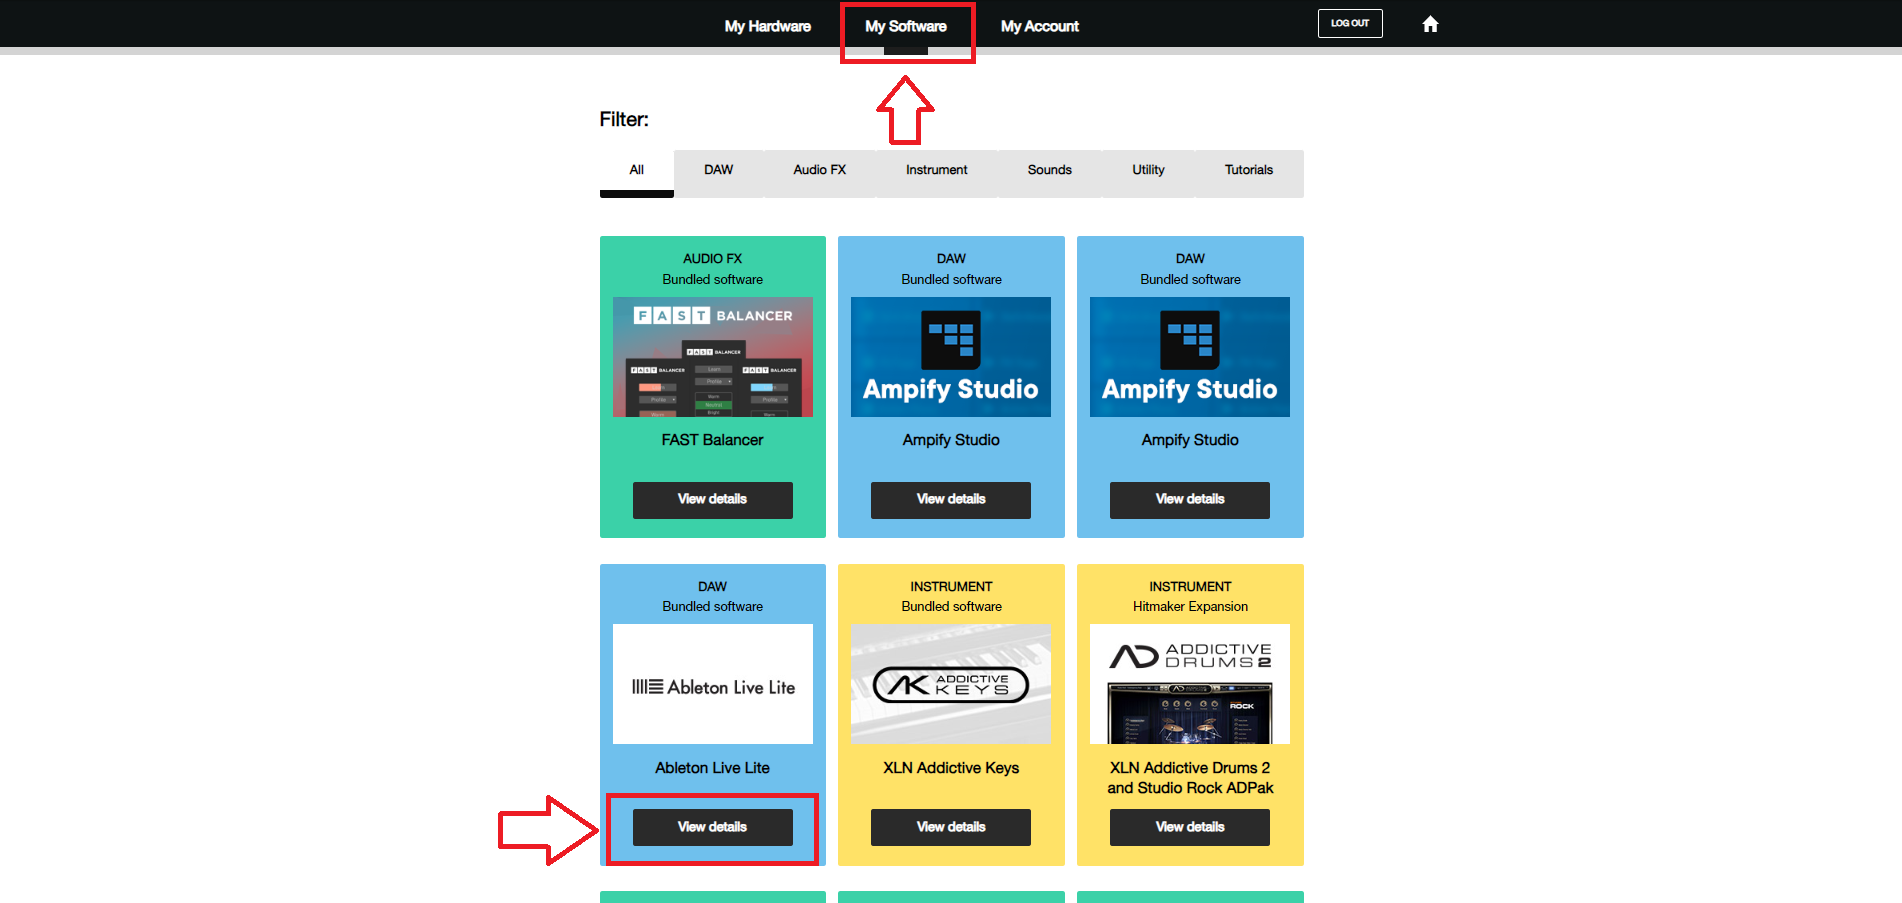The height and width of the screenshot is (903, 1902).
Task: Go to the My Software page
Action: click(x=906, y=26)
